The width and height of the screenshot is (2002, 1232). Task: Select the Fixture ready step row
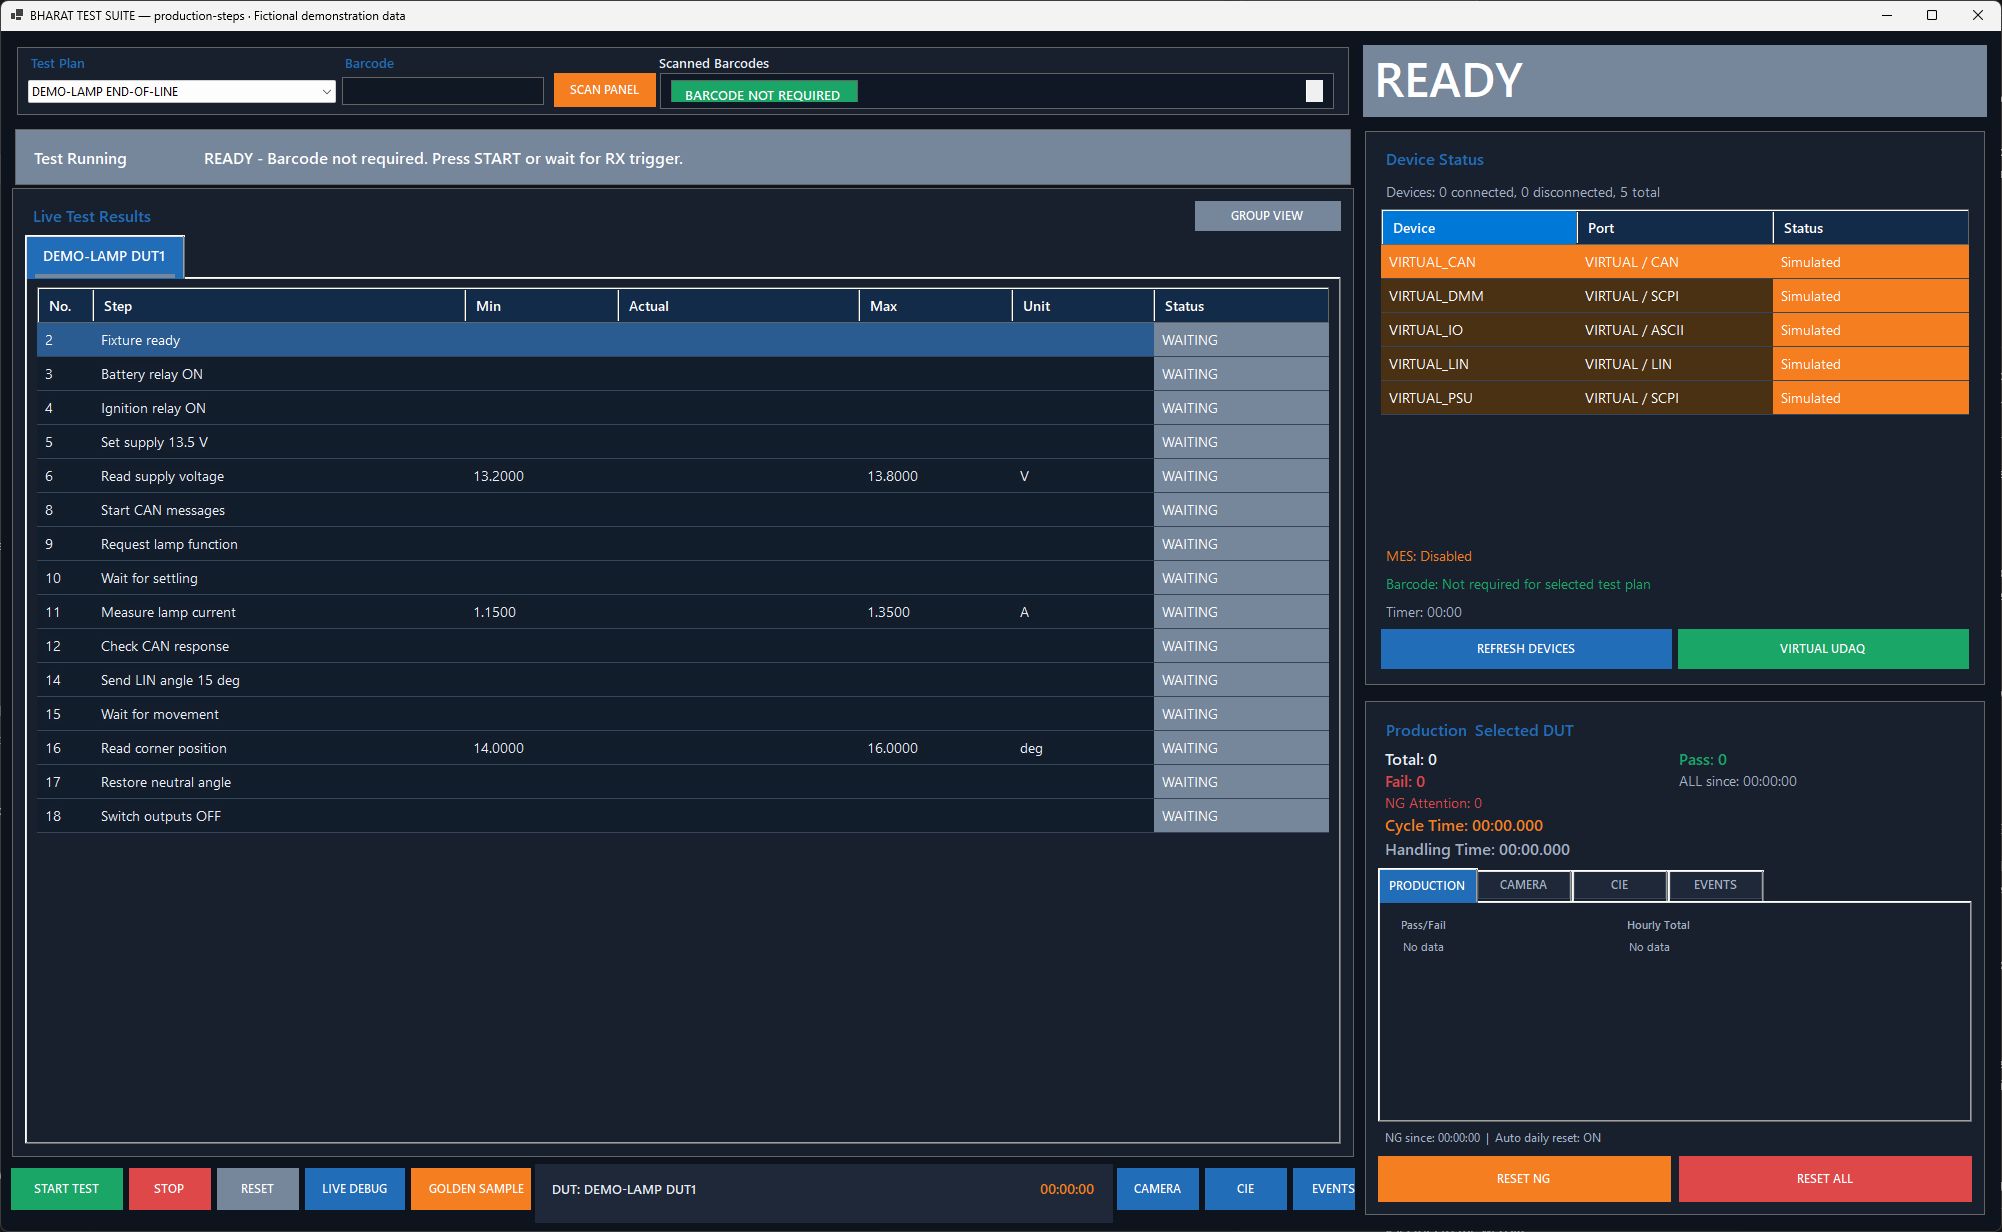pos(683,340)
